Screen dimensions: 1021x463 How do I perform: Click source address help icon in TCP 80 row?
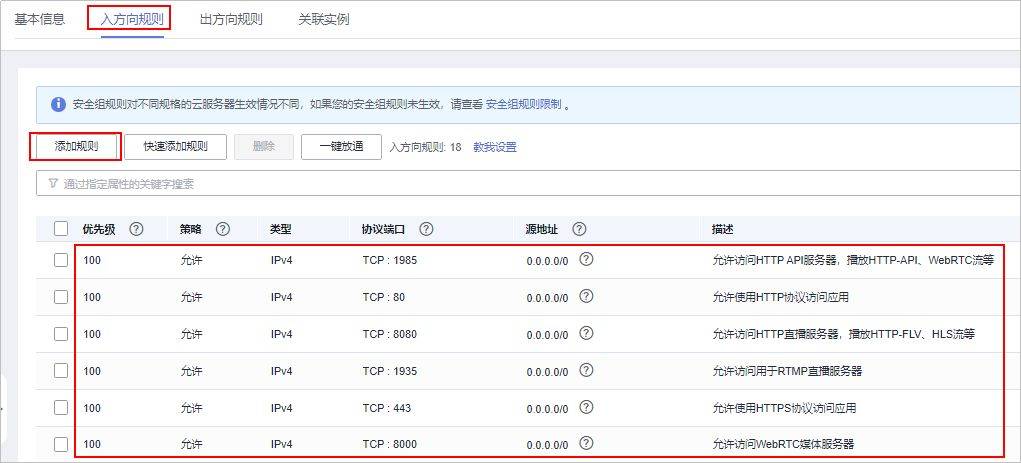tap(586, 296)
